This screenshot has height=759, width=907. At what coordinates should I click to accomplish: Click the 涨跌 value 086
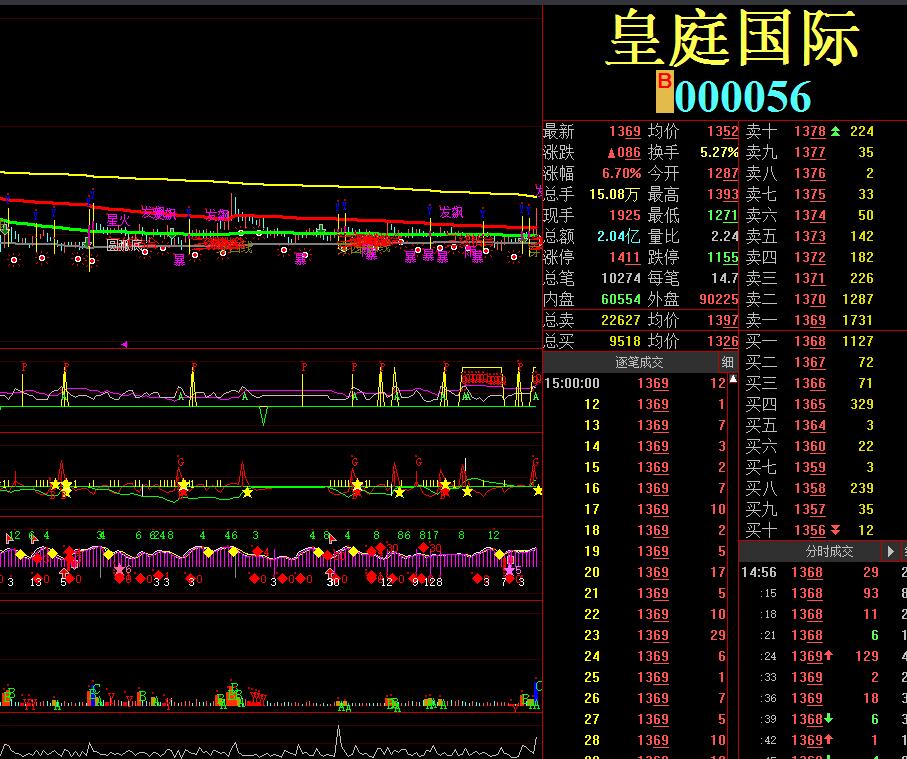(624, 153)
